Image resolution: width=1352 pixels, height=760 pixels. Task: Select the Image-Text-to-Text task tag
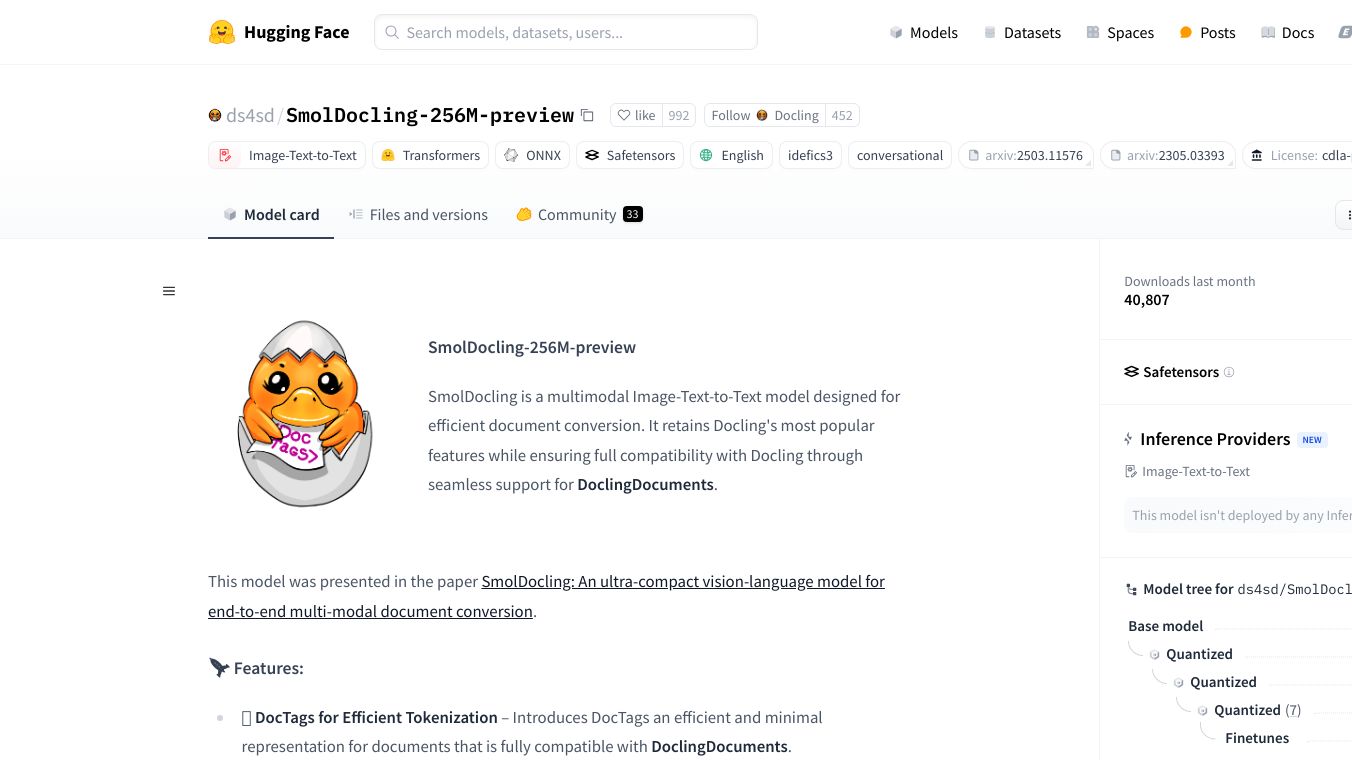click(288, 155)
